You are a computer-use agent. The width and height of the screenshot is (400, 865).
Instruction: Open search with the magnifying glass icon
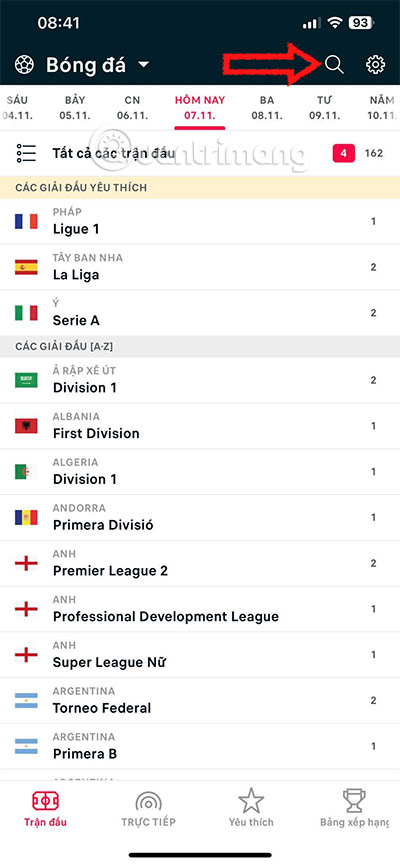[x=334, y=65]
